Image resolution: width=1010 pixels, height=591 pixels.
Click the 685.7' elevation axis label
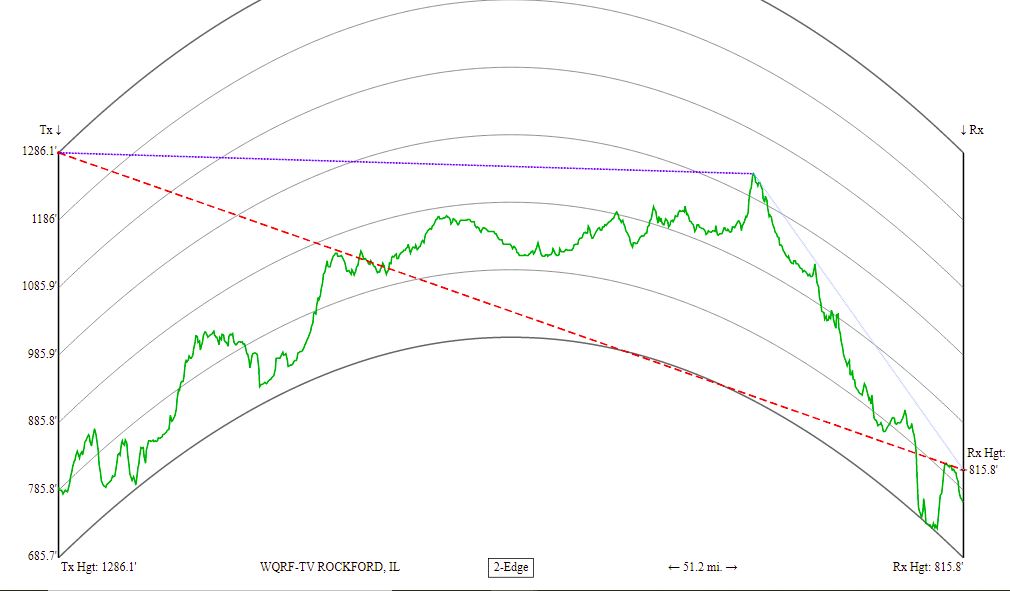43,555
